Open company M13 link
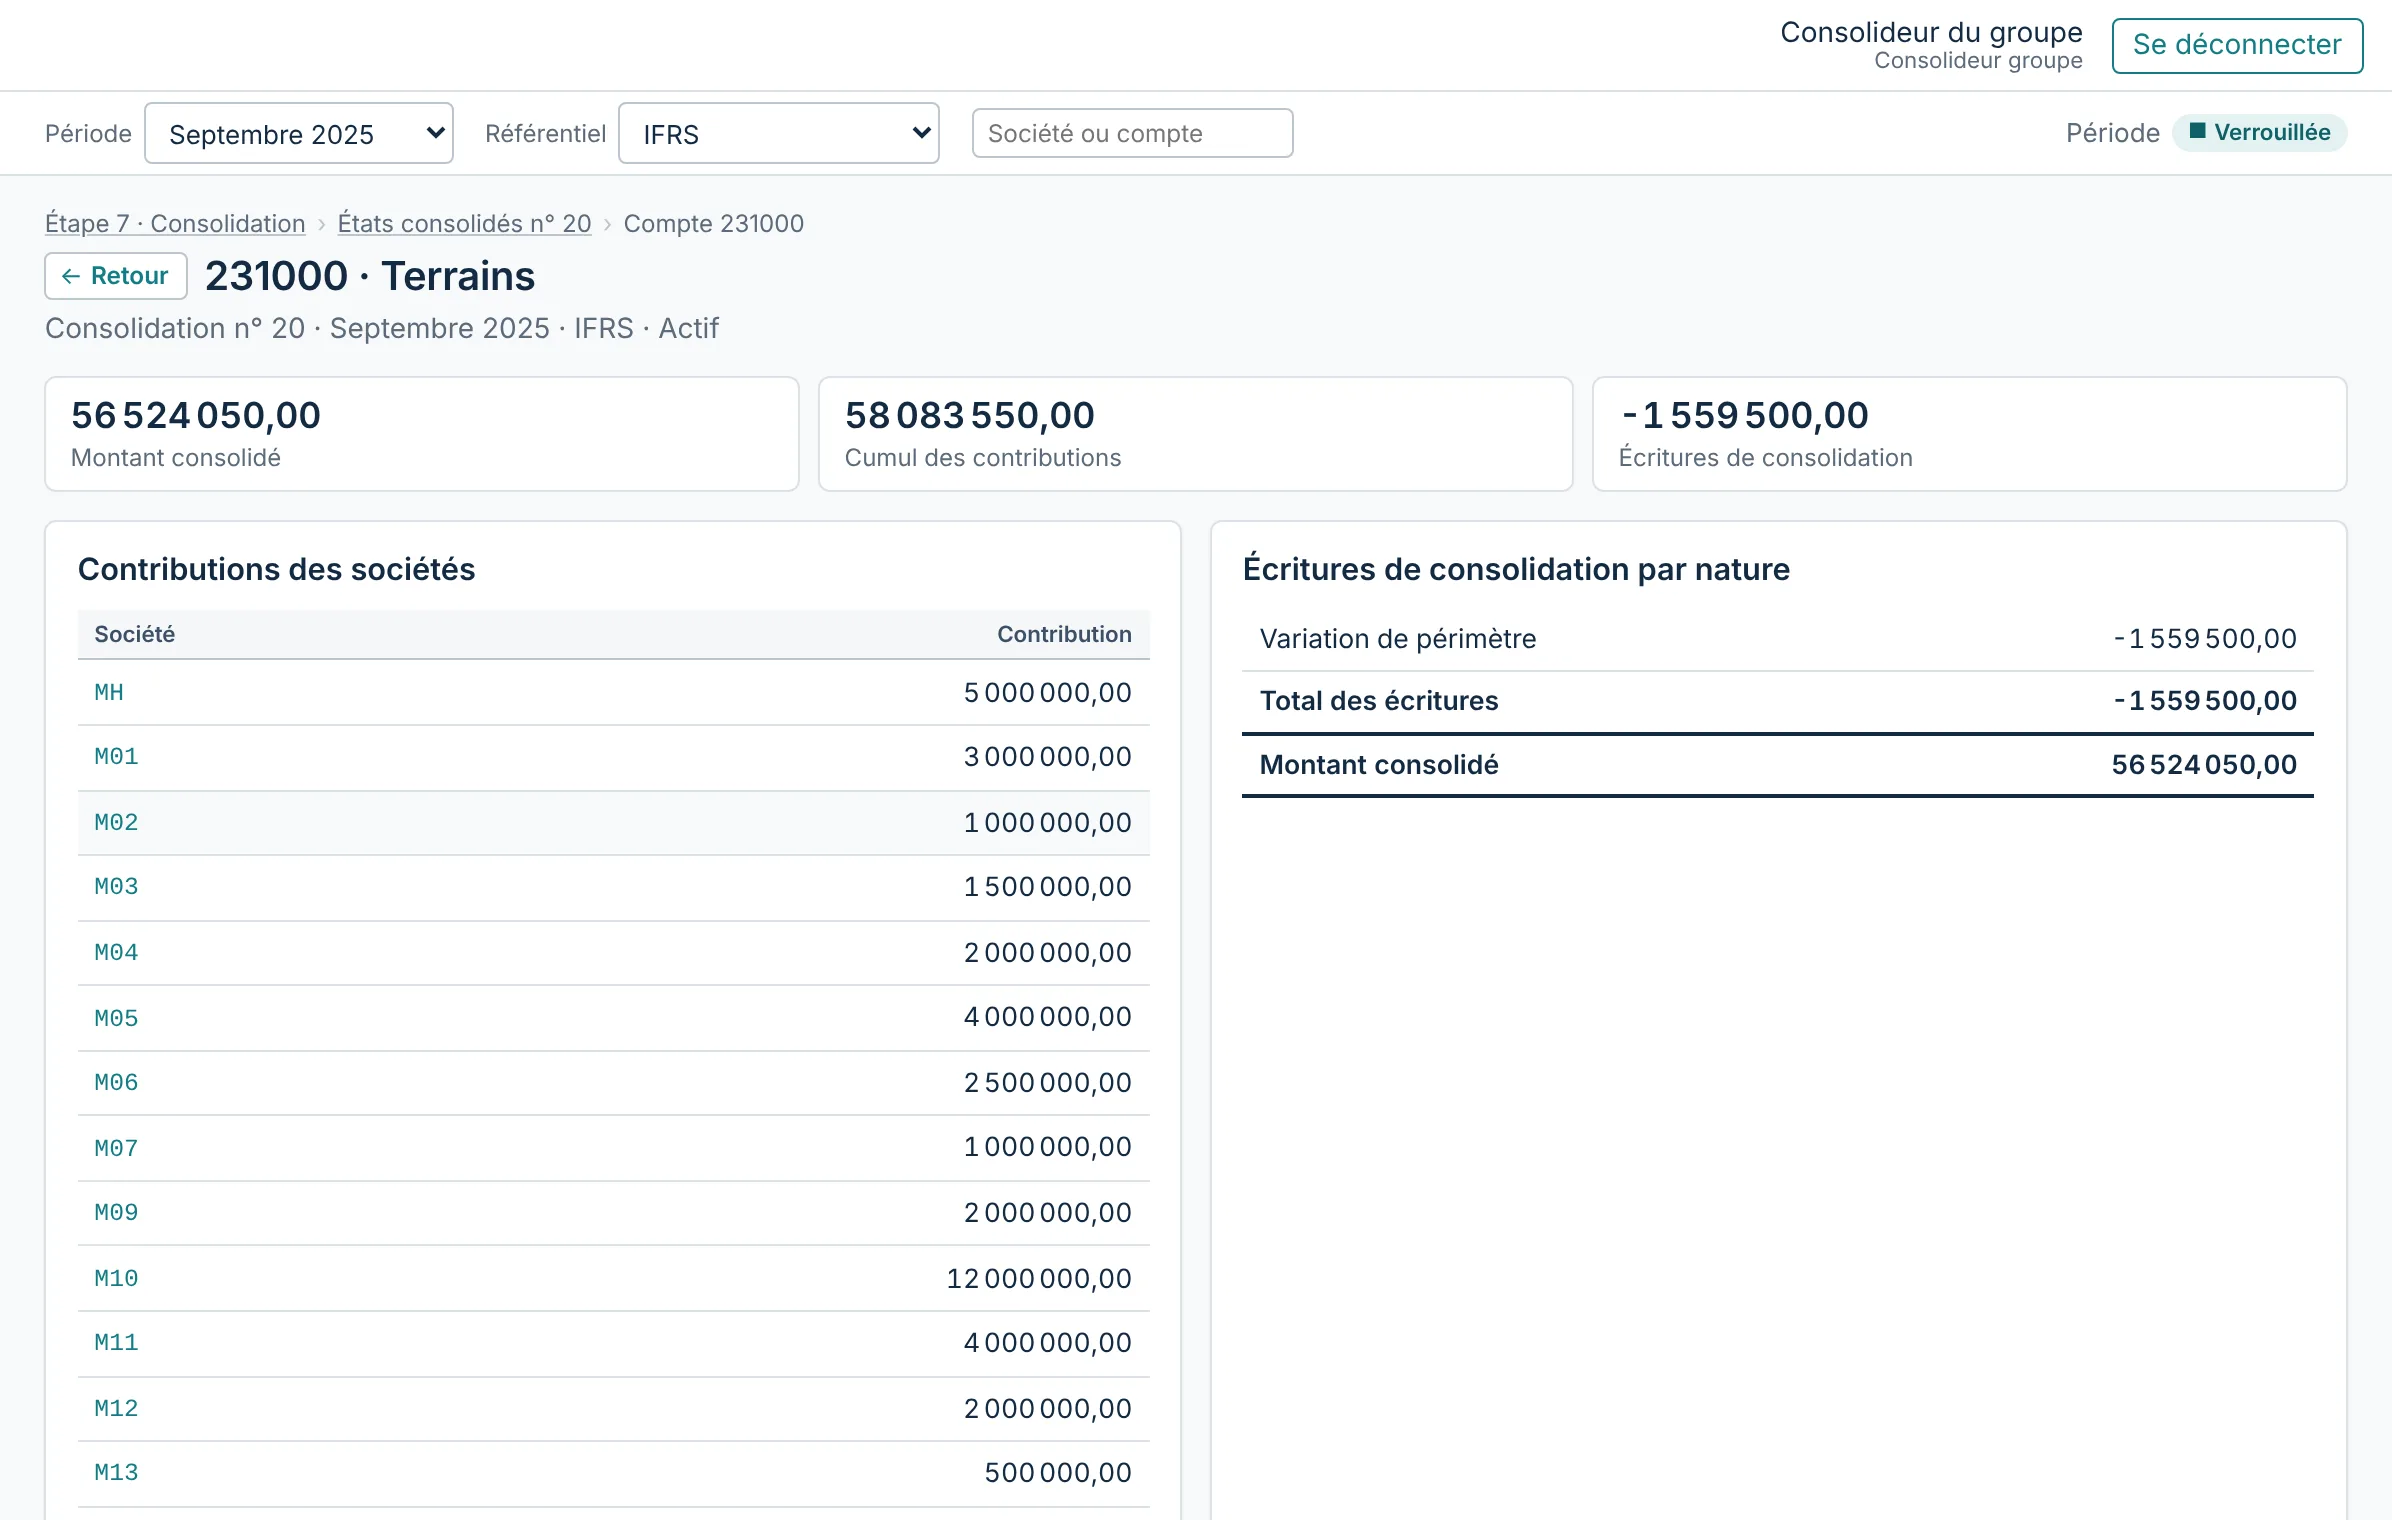 116,1473
